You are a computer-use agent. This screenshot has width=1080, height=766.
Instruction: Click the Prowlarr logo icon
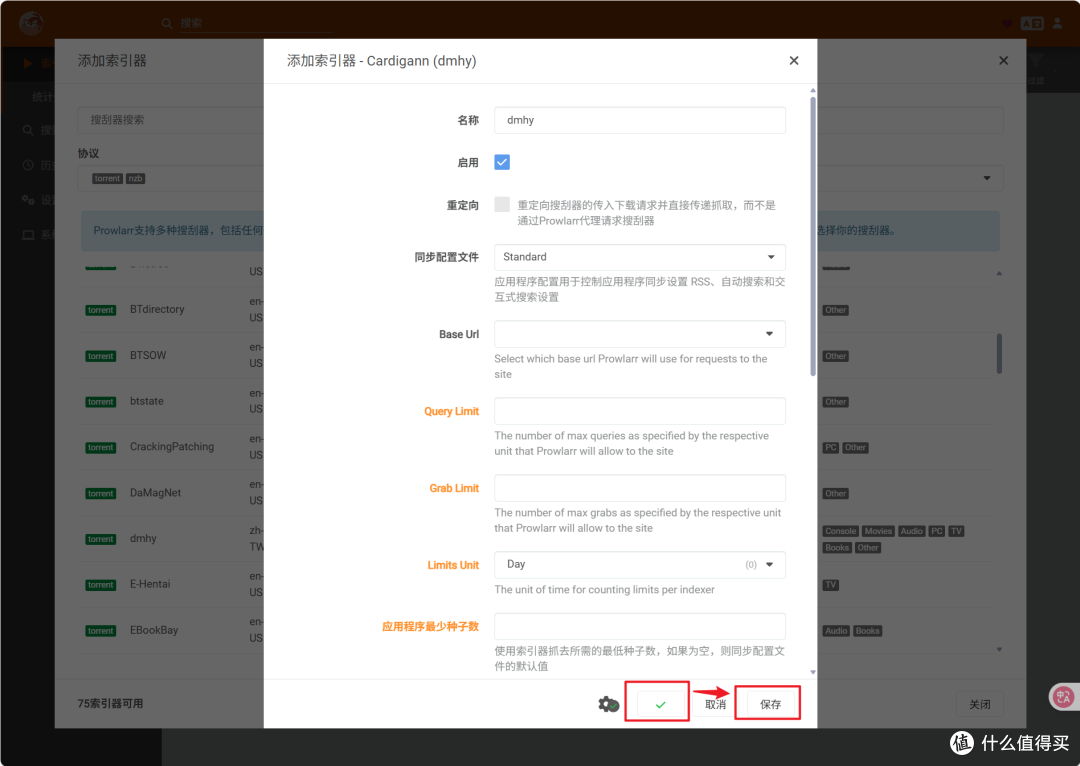coord(31,23)
